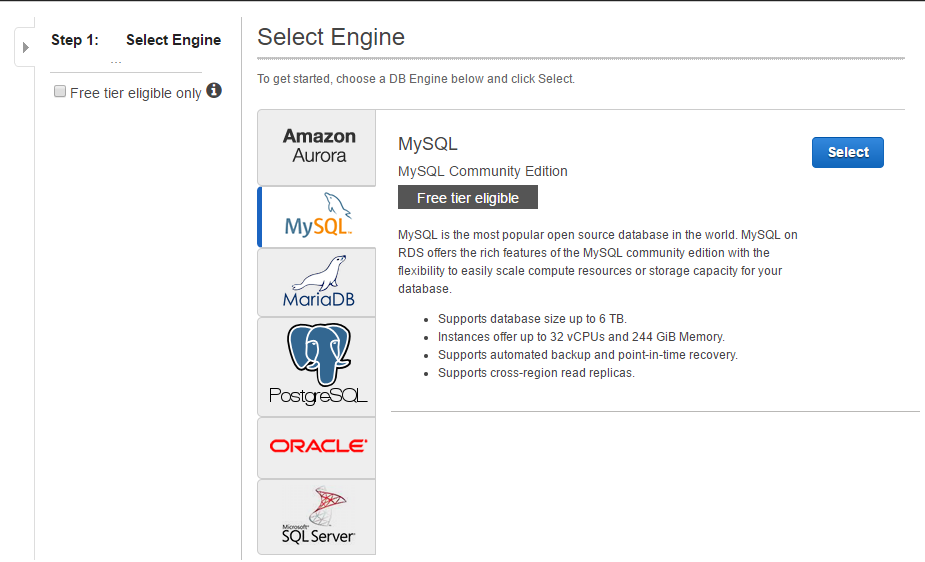The height and width of the screenshot is (562, 925).
Task: Select the MySQL engine tab
Action: click(317, 217)
